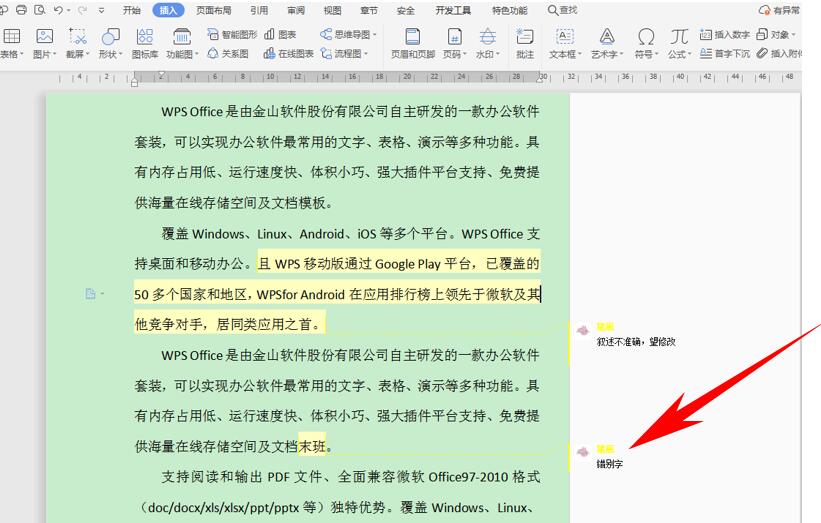This screenshot has width=821, height=523.
Task: Click the 功能图 icon
Action: [x=182, y=36]
